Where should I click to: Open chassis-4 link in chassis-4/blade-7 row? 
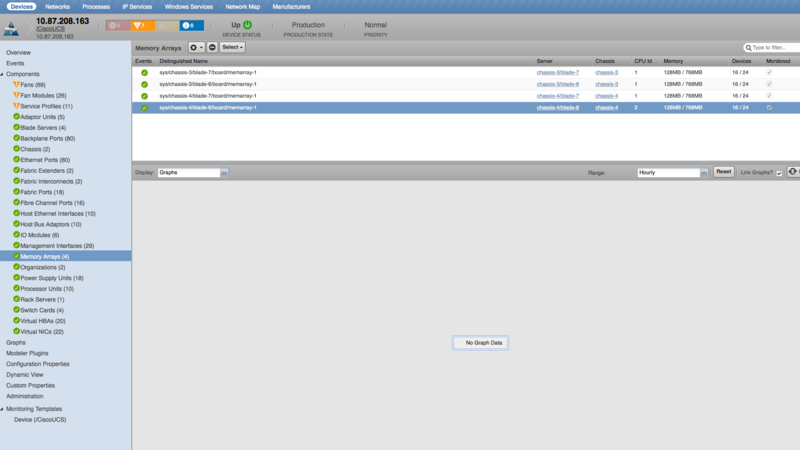point(607,96)
